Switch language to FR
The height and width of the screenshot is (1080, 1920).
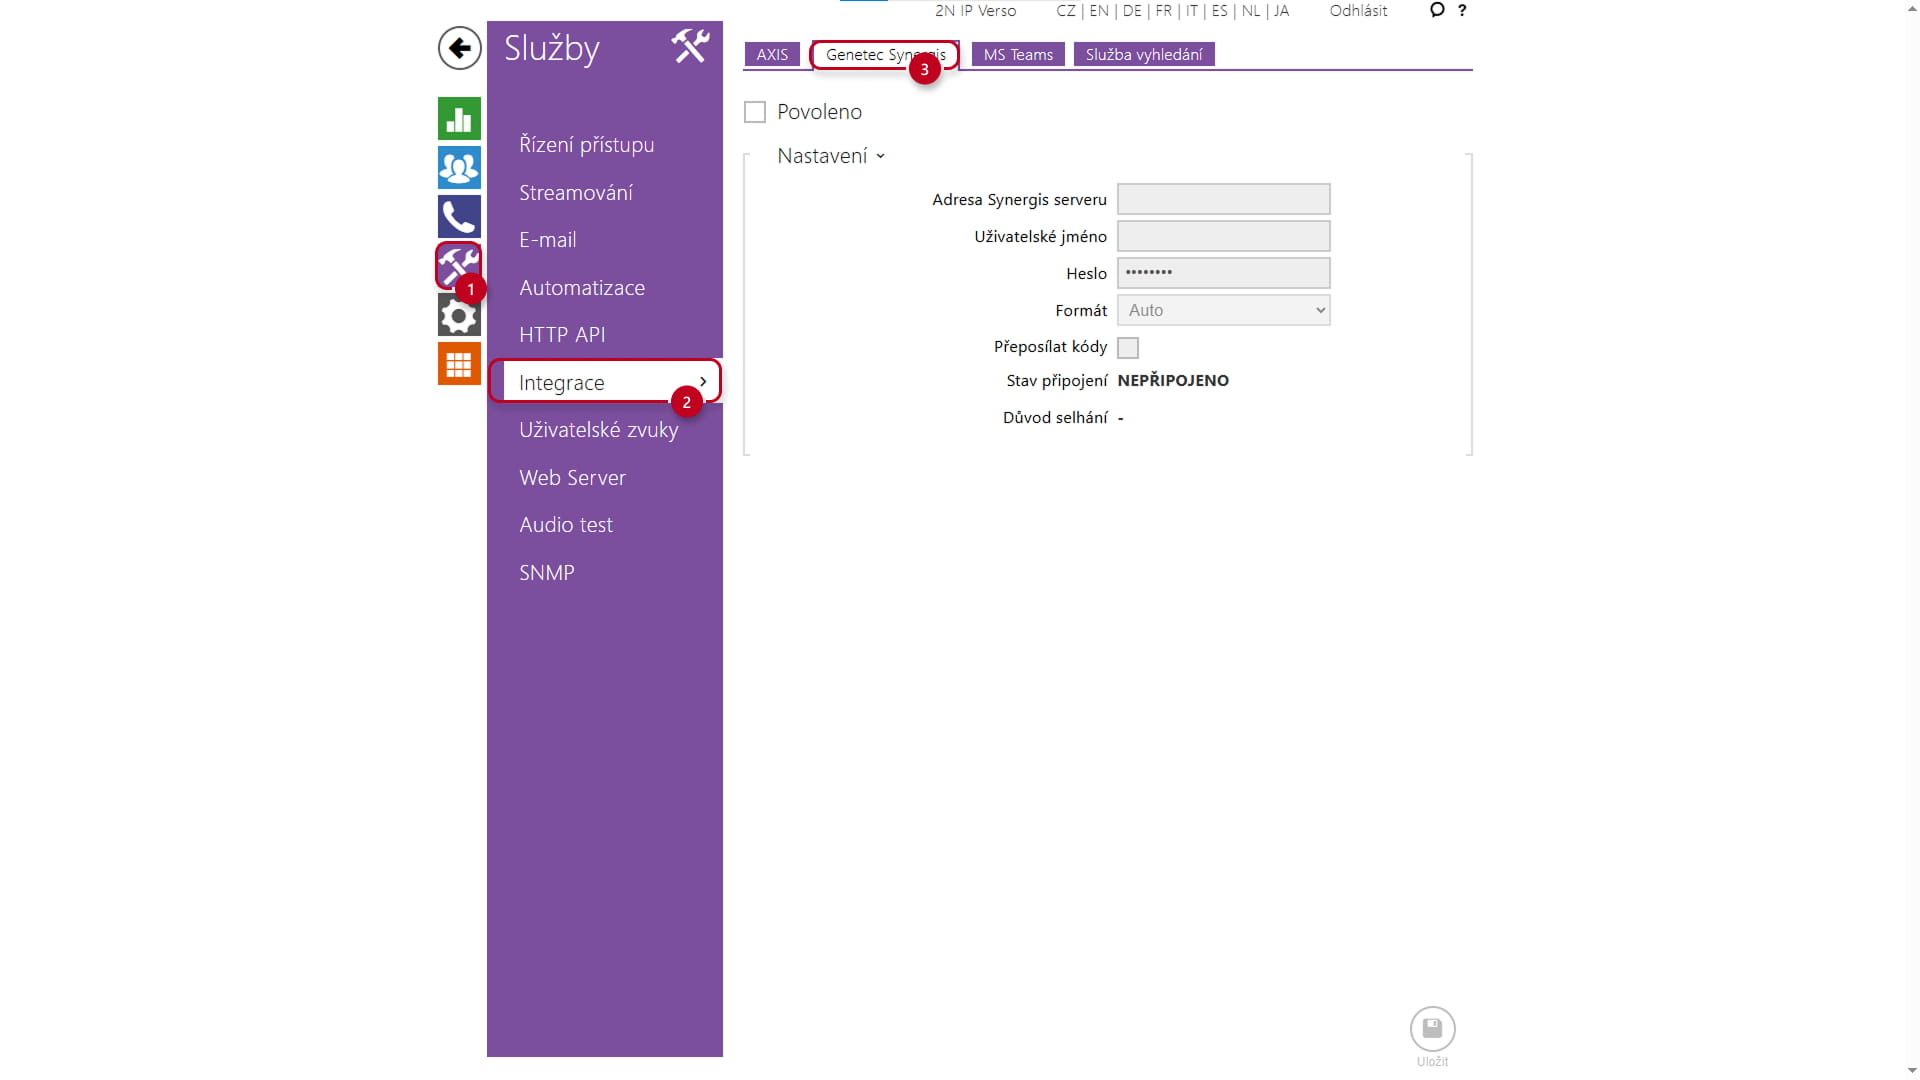1164,11
